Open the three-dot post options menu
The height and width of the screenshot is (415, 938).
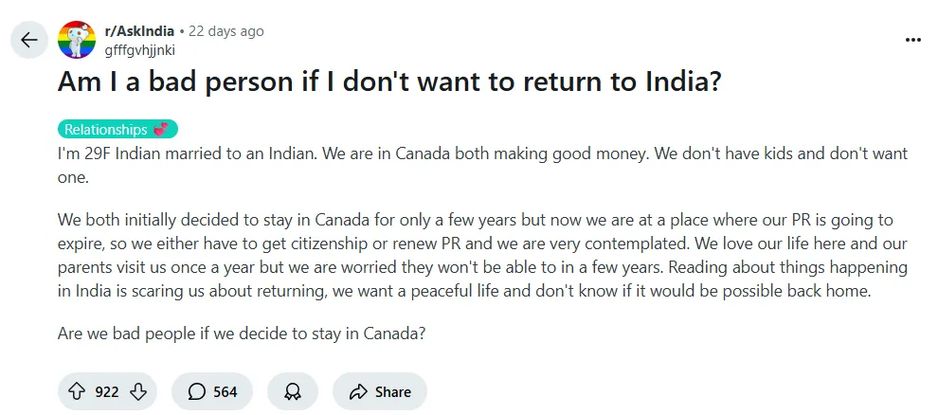click(x=912, y=40)
